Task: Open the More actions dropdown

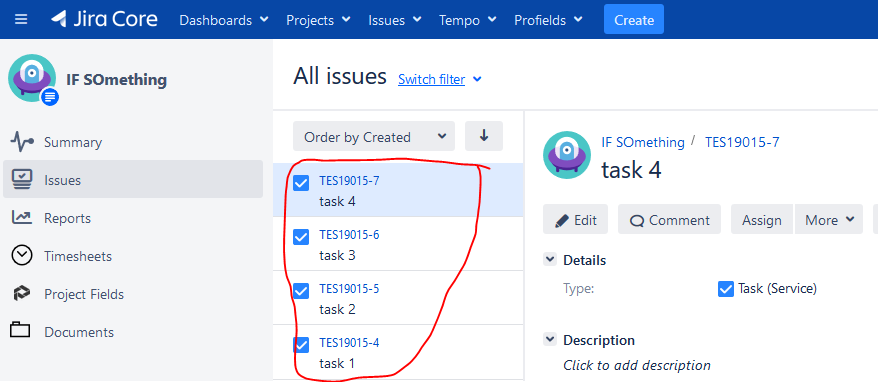Action: pos(829,220)
